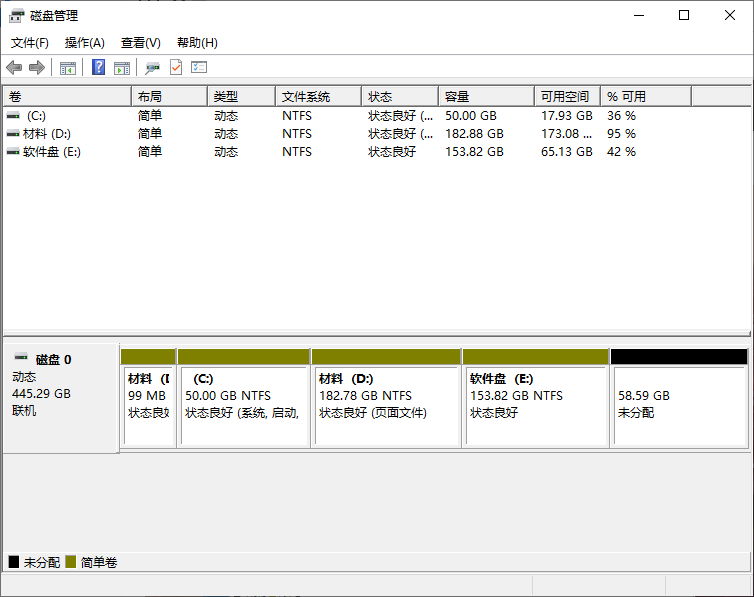Click the Back arrow toolbar icon
The width and height of the screenshot is (754, 597).
click(14, 68)
